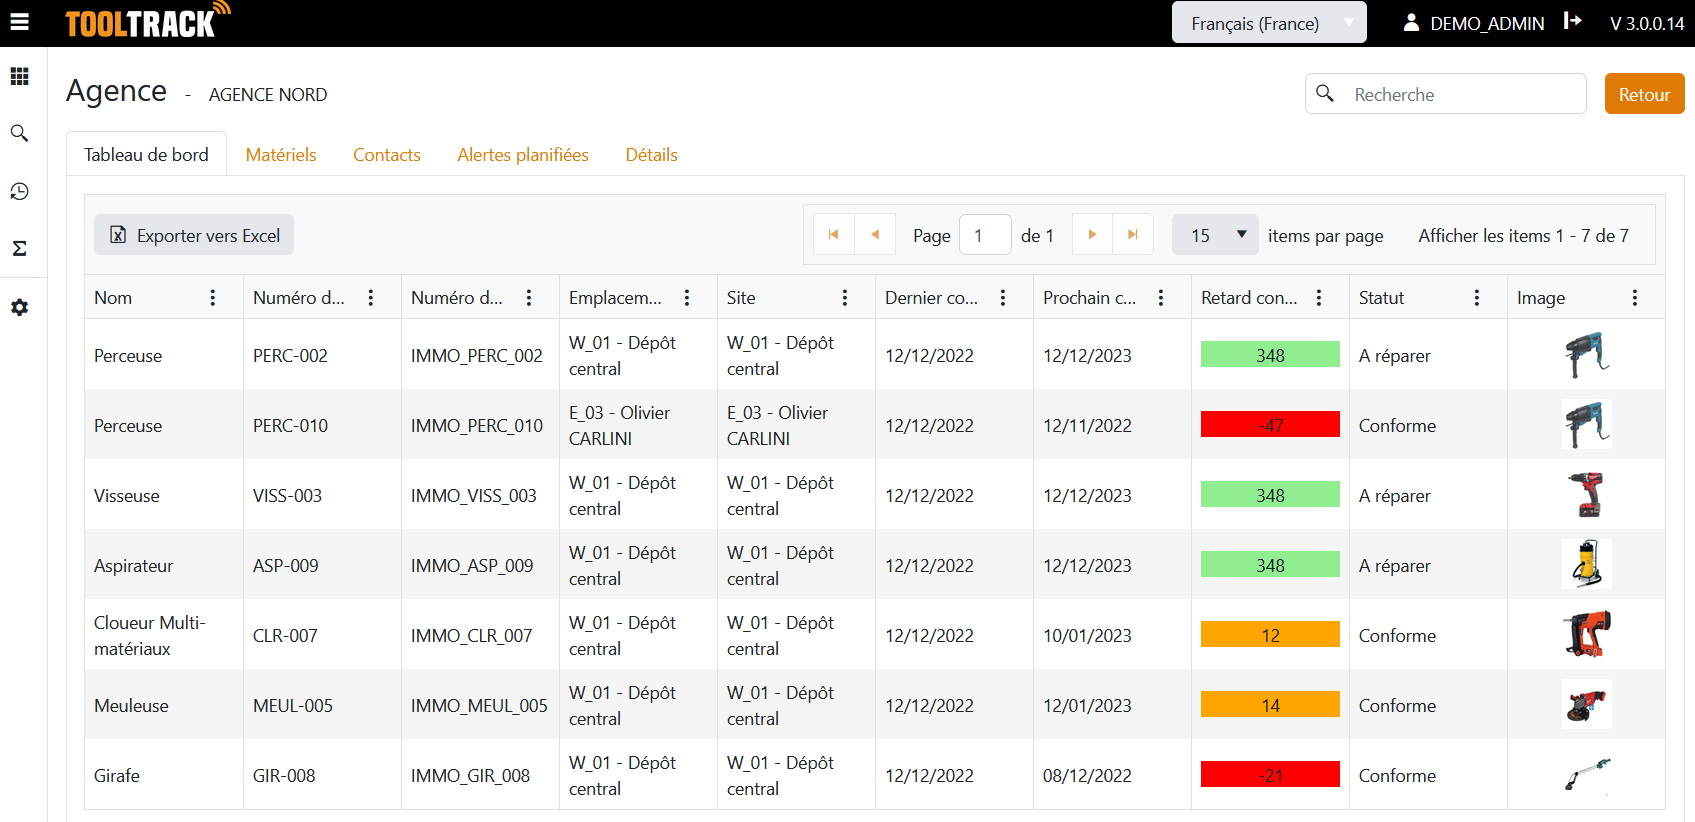Open the grid dashboard sidebar icon
1695x822 pixels.
pos(19,76)
